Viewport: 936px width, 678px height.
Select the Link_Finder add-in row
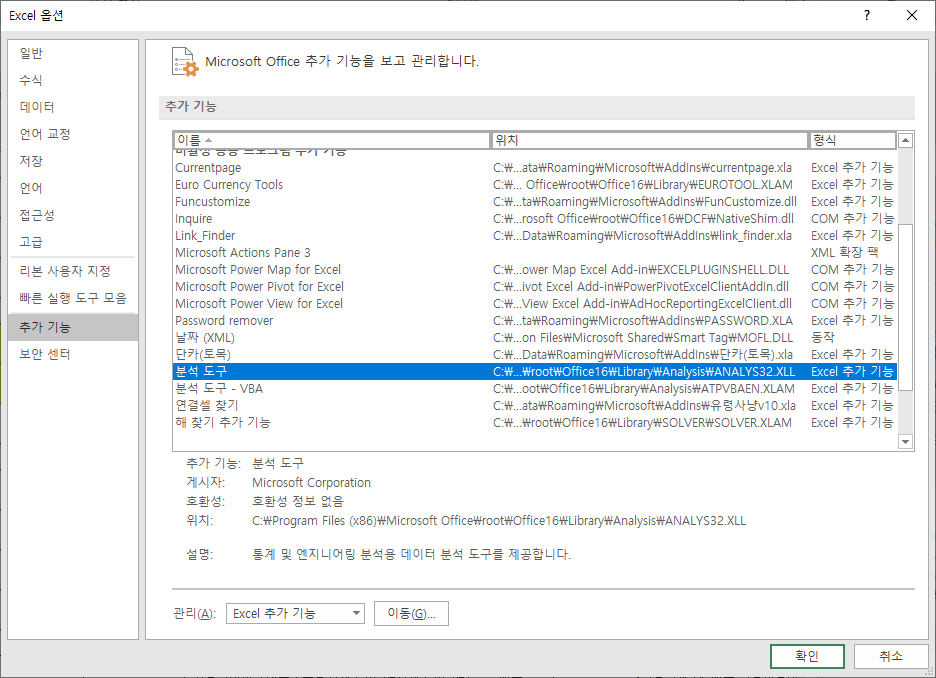click(534, 236)
